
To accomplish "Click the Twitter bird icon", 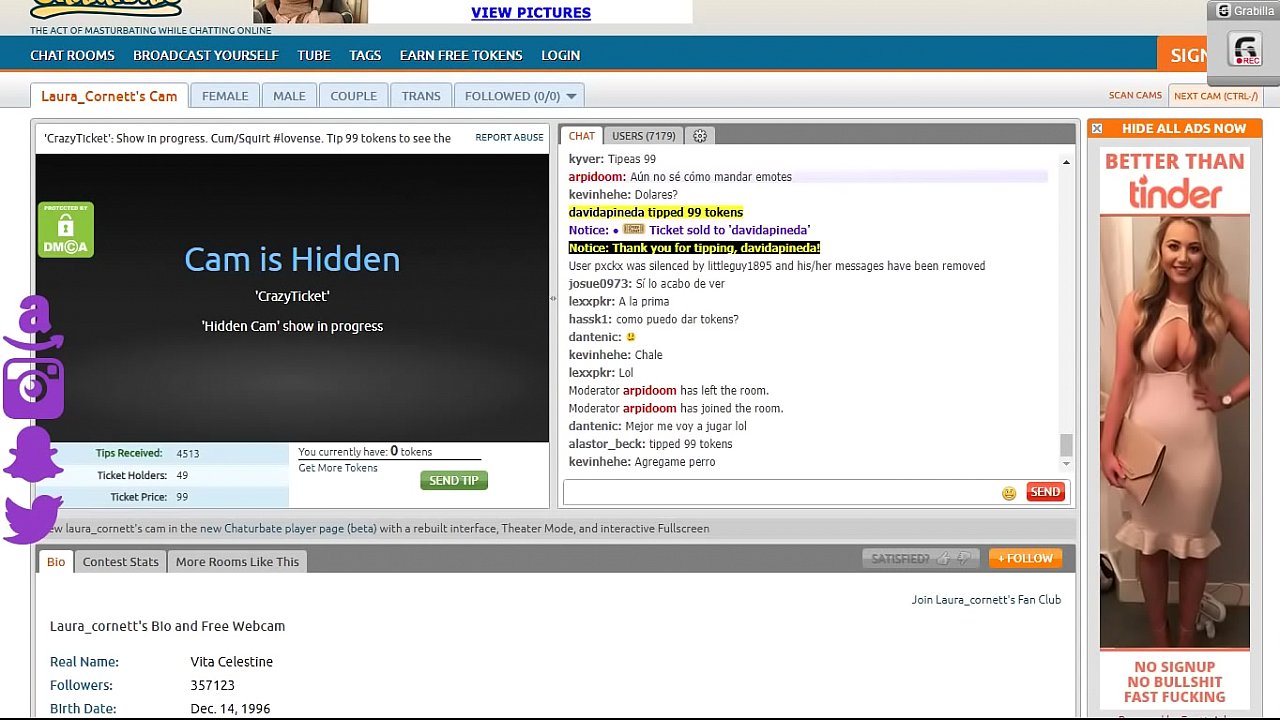I will tap(34, 518).
